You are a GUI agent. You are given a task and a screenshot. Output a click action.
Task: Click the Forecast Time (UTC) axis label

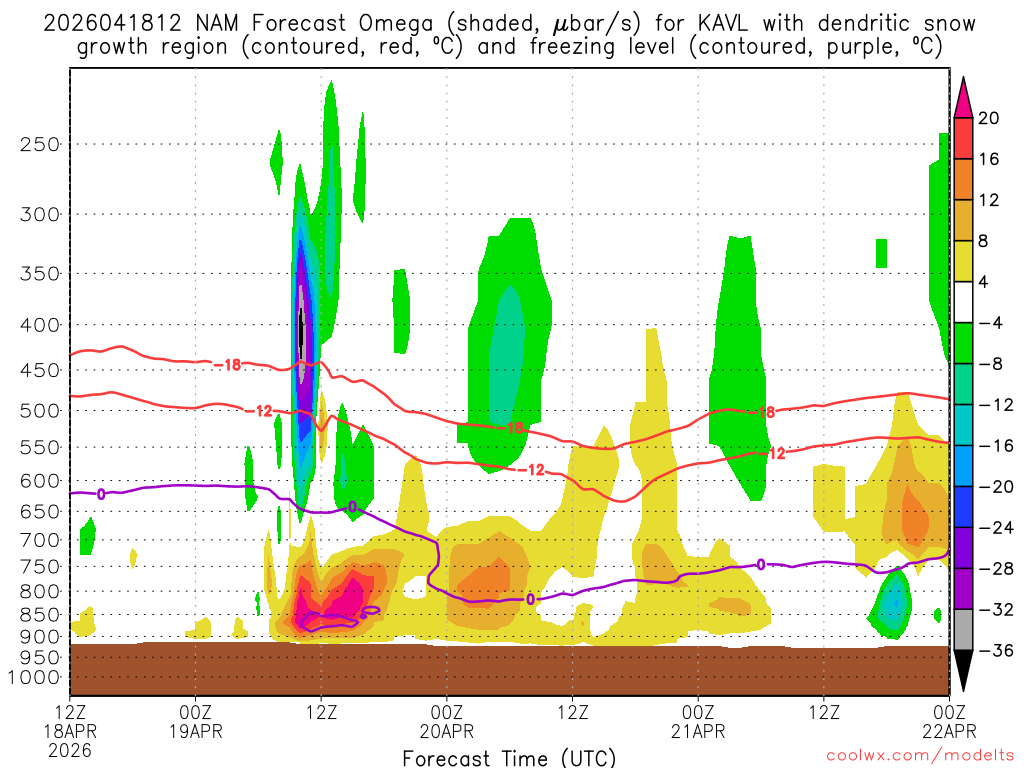pos(509,758)
